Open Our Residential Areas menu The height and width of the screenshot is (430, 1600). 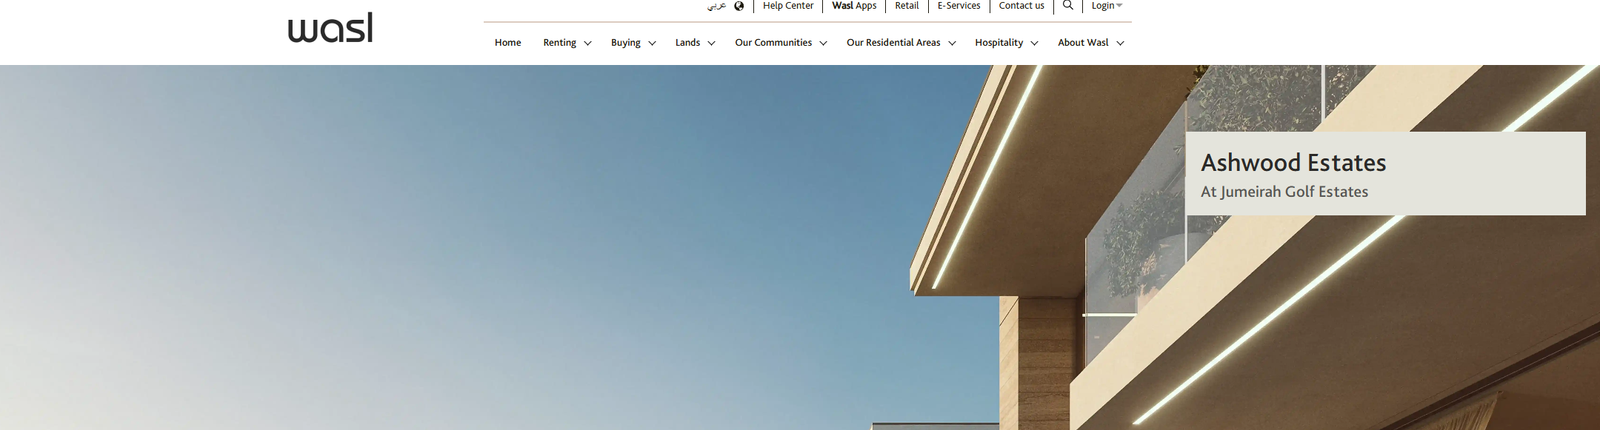click(900, 43)
